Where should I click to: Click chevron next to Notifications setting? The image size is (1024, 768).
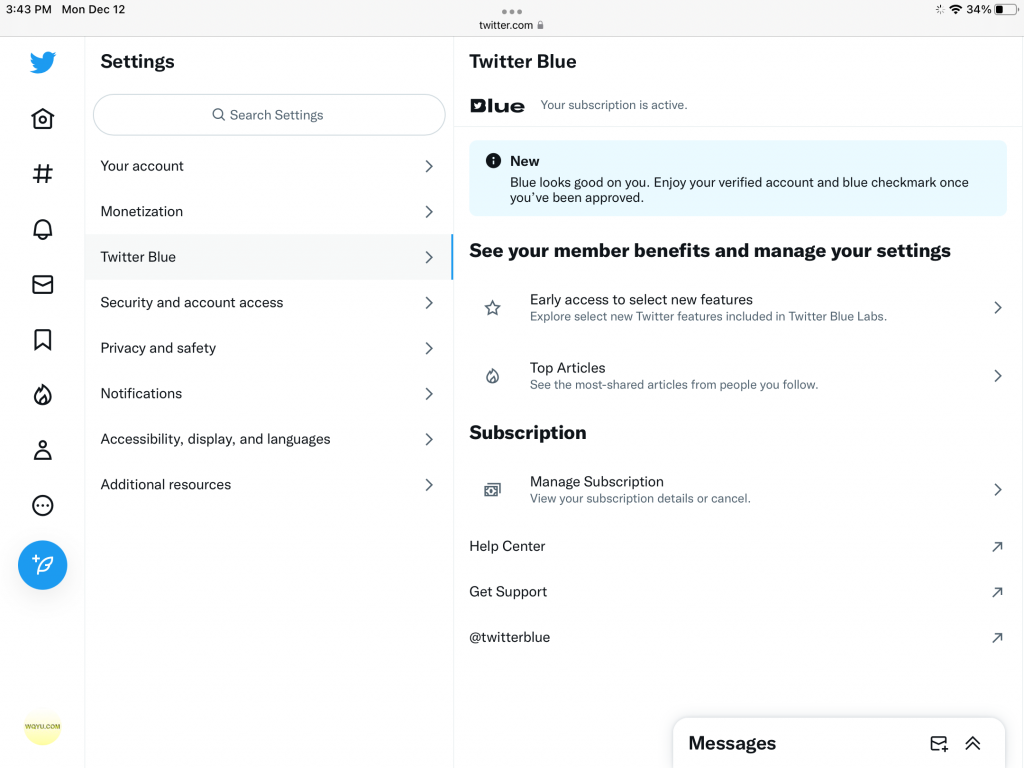tap(429, 394)
